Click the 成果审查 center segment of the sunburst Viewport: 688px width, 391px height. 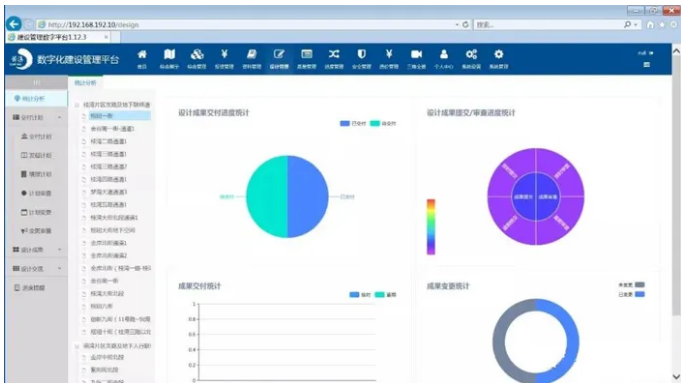click(x=548, y=197)
